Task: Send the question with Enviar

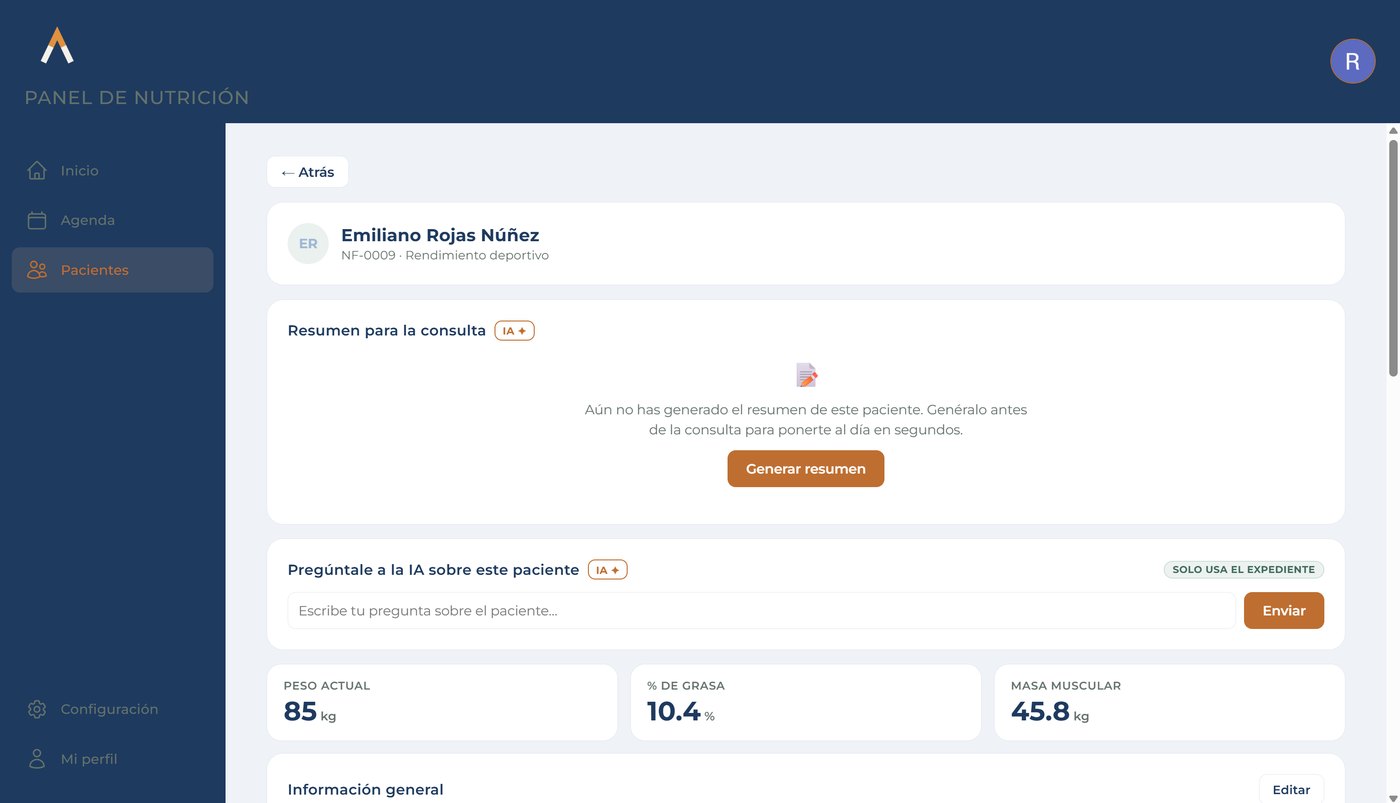Action: (x=1284, y=610)
